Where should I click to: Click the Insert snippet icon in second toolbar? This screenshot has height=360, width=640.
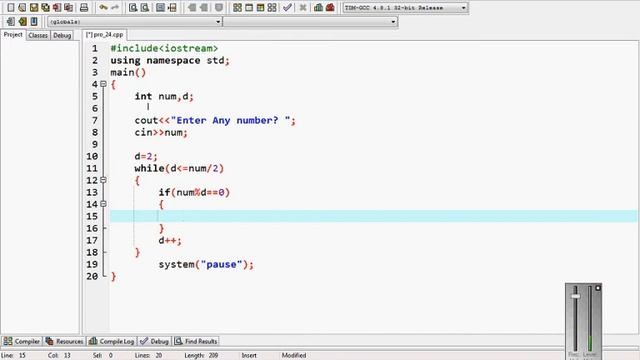point(11,21)
